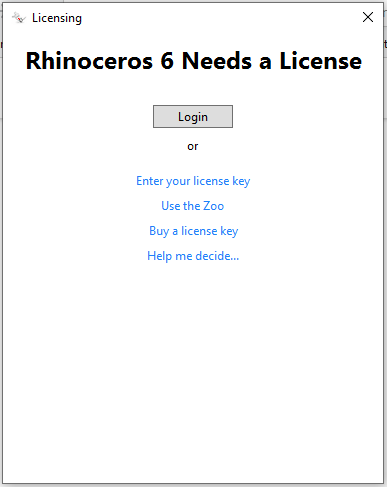Open the 'Enter your license key' link
This screenshot has height=487, width=387.
click(x=193, y=181)
